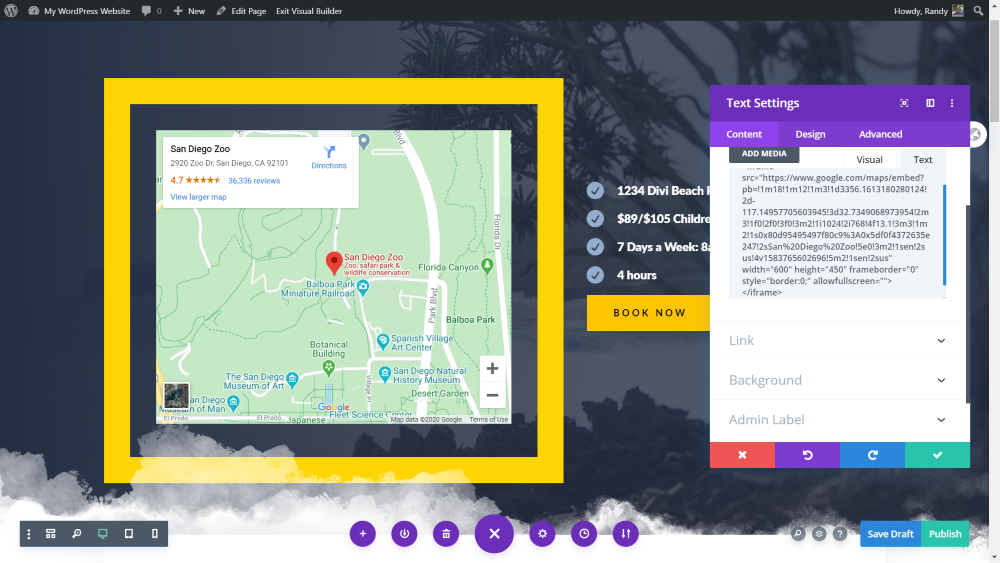Click the code editor's blue scrollbar
Screen dimensions: 1000x563
[945, 235]
